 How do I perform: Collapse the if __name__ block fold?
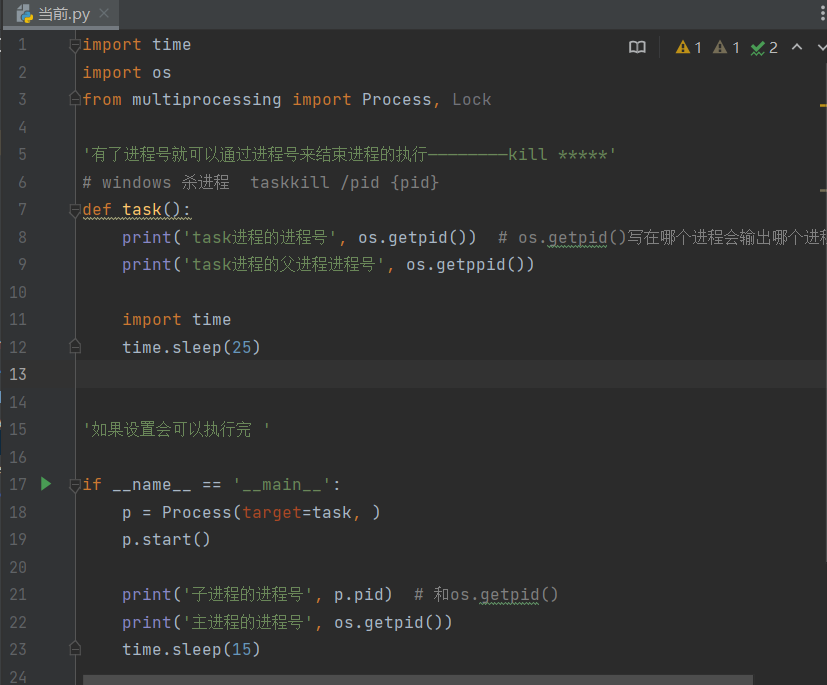click(74, 485)
